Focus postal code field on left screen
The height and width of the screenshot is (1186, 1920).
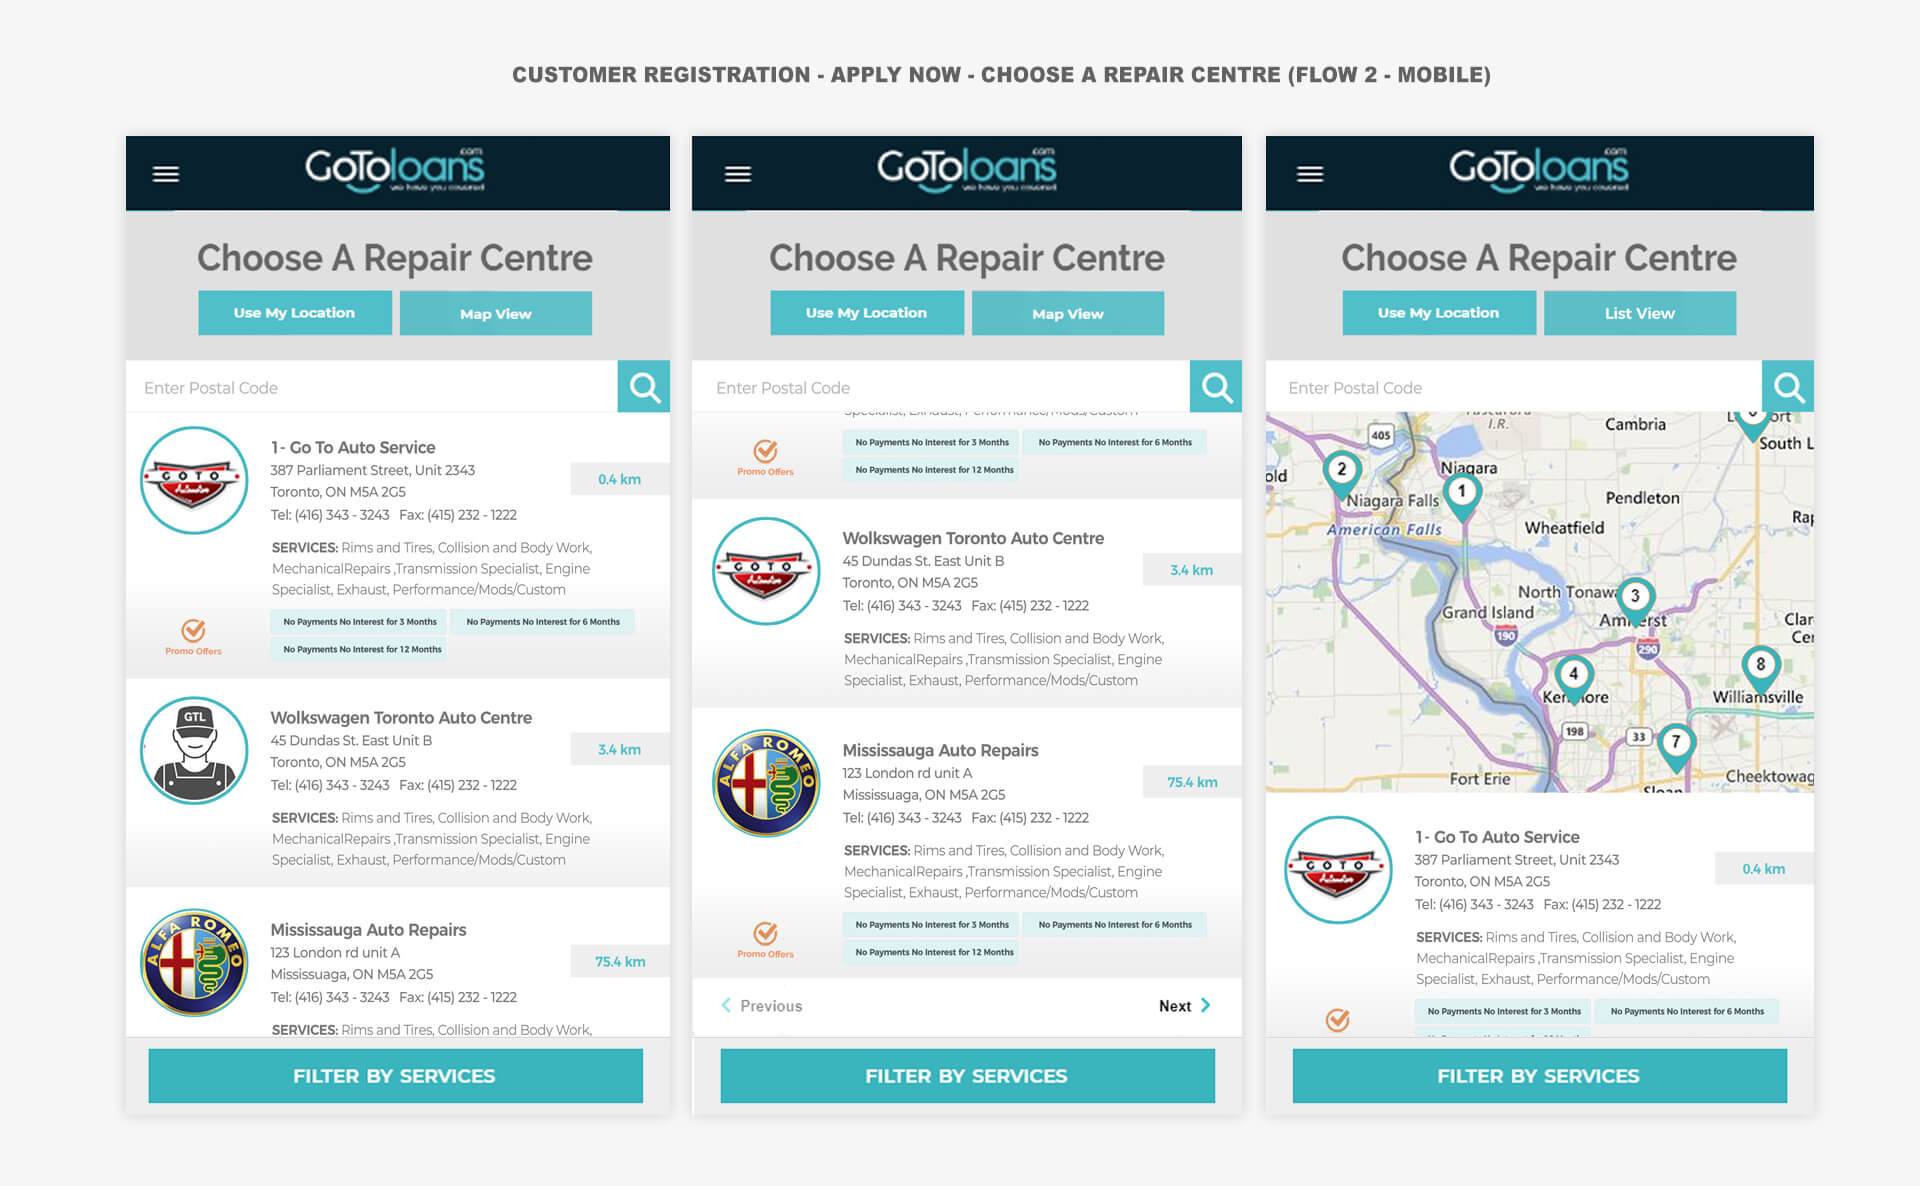[372, 387]
